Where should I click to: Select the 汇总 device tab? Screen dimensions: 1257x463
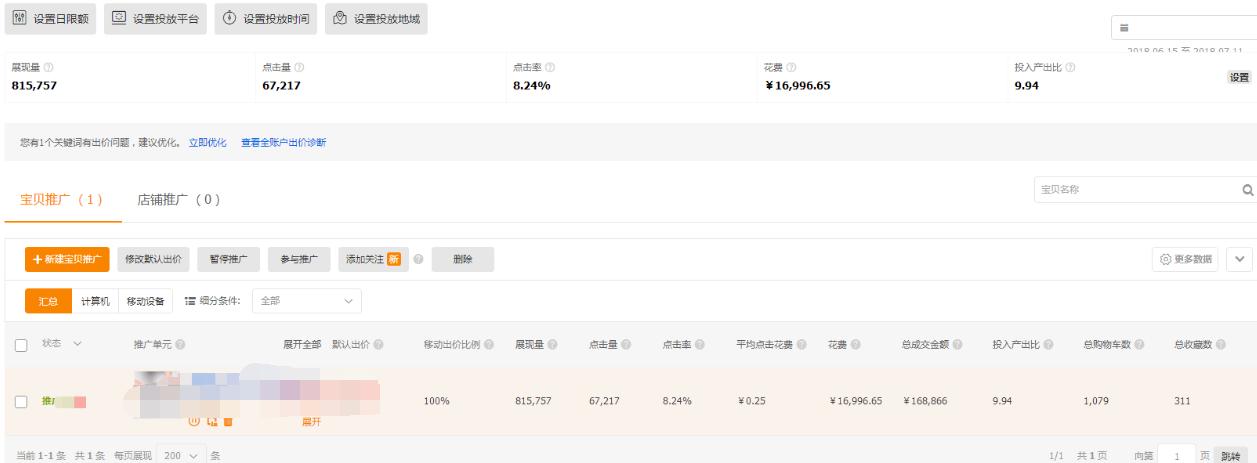click(48, 301)
